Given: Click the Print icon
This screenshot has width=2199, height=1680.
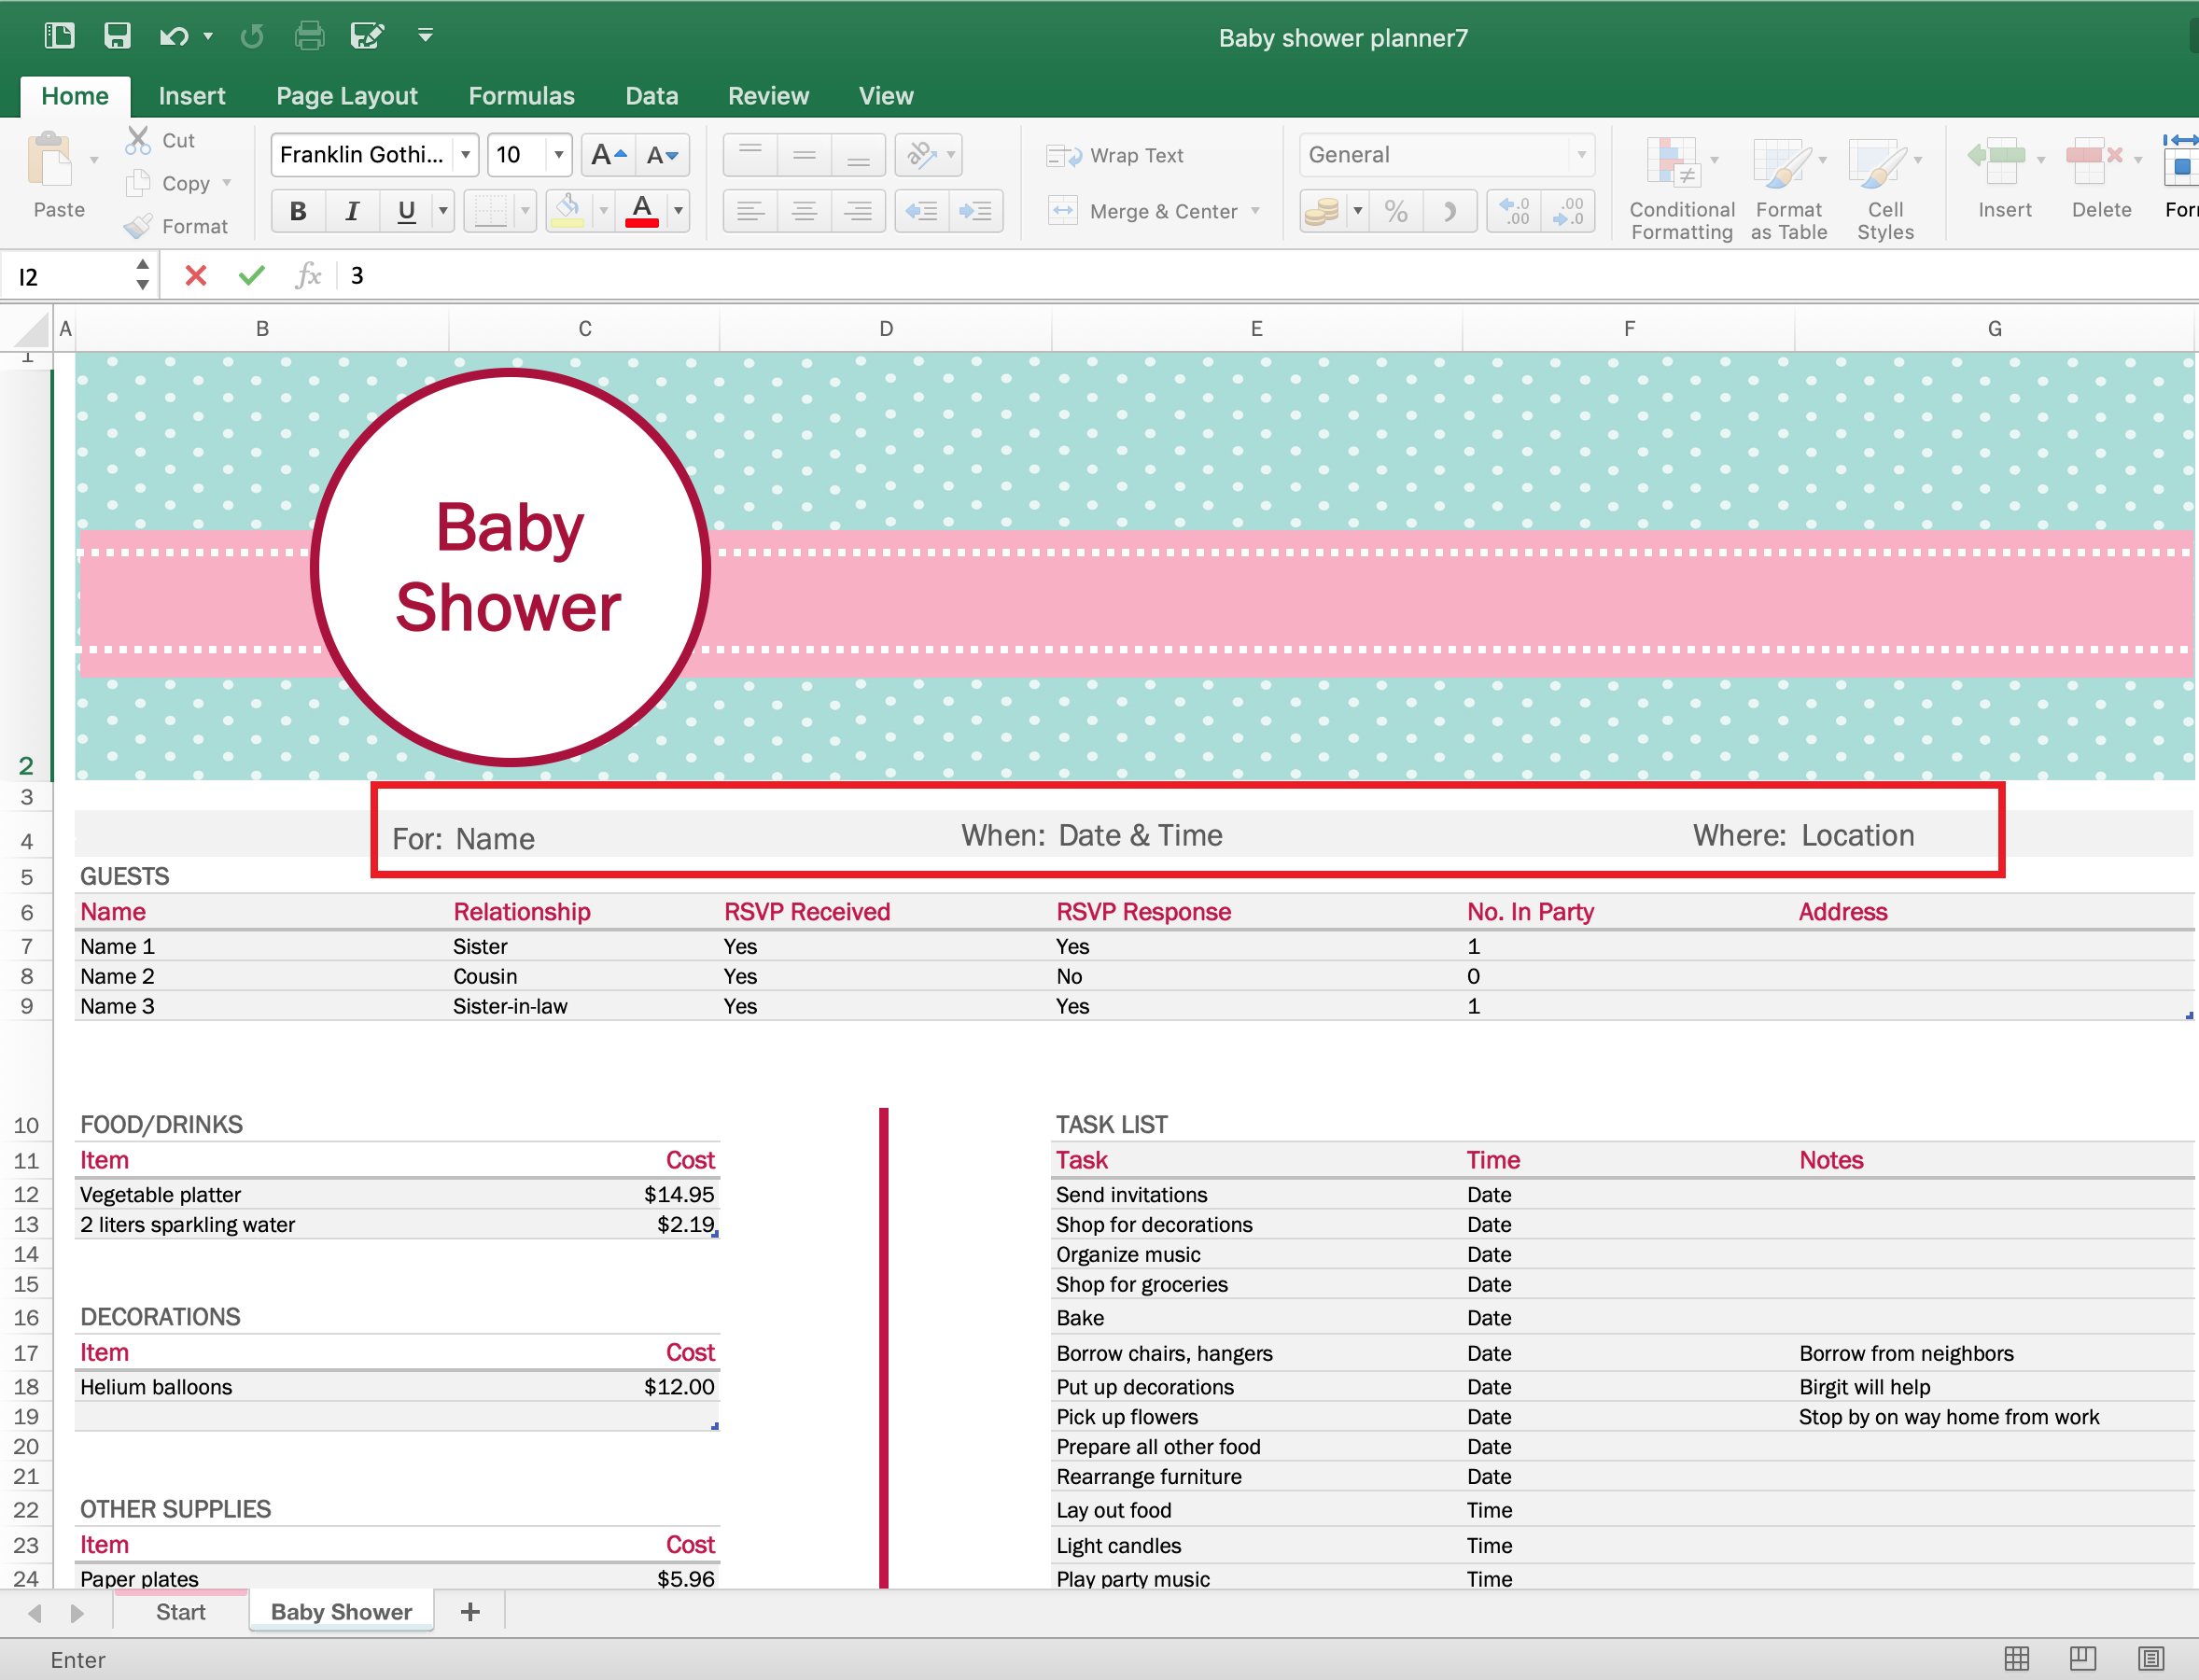Looking at the screenshot, I should (x=310, y=35).
